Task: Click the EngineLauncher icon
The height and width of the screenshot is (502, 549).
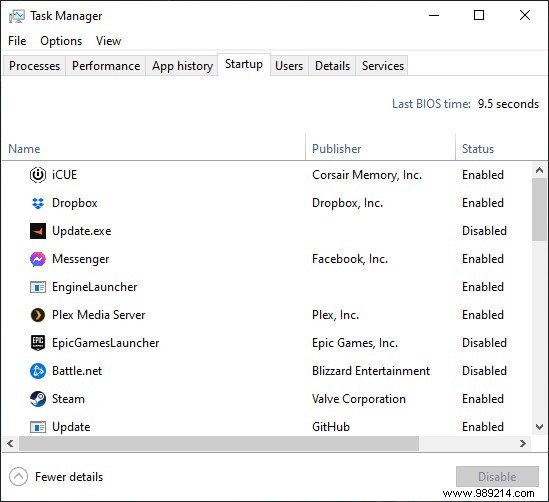Action: [x=38, y=287]
